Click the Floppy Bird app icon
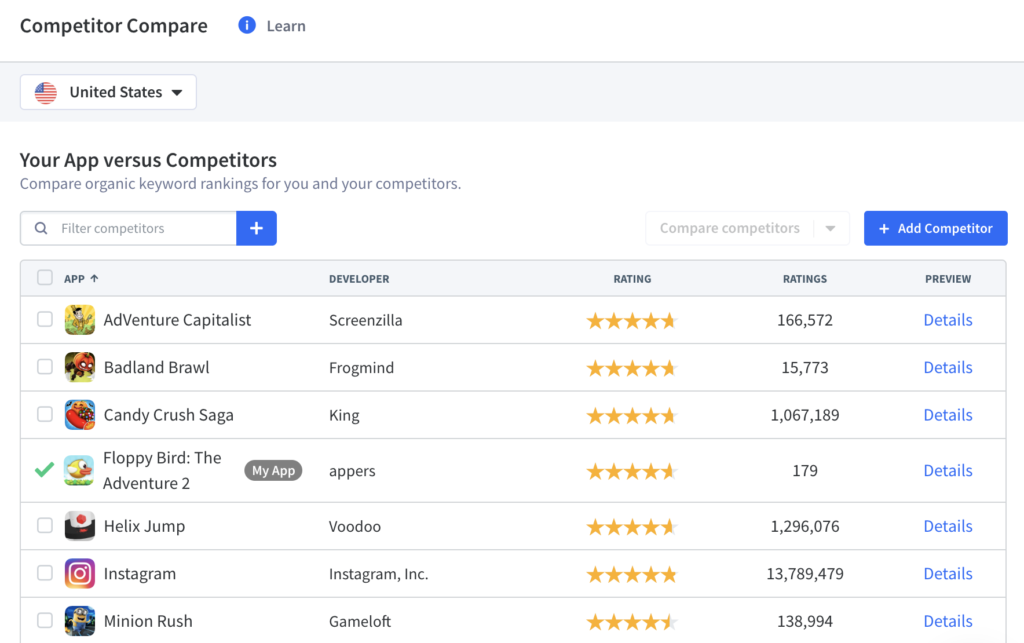Viewport: 1024px width, 643px height. [x=79, y=471]
